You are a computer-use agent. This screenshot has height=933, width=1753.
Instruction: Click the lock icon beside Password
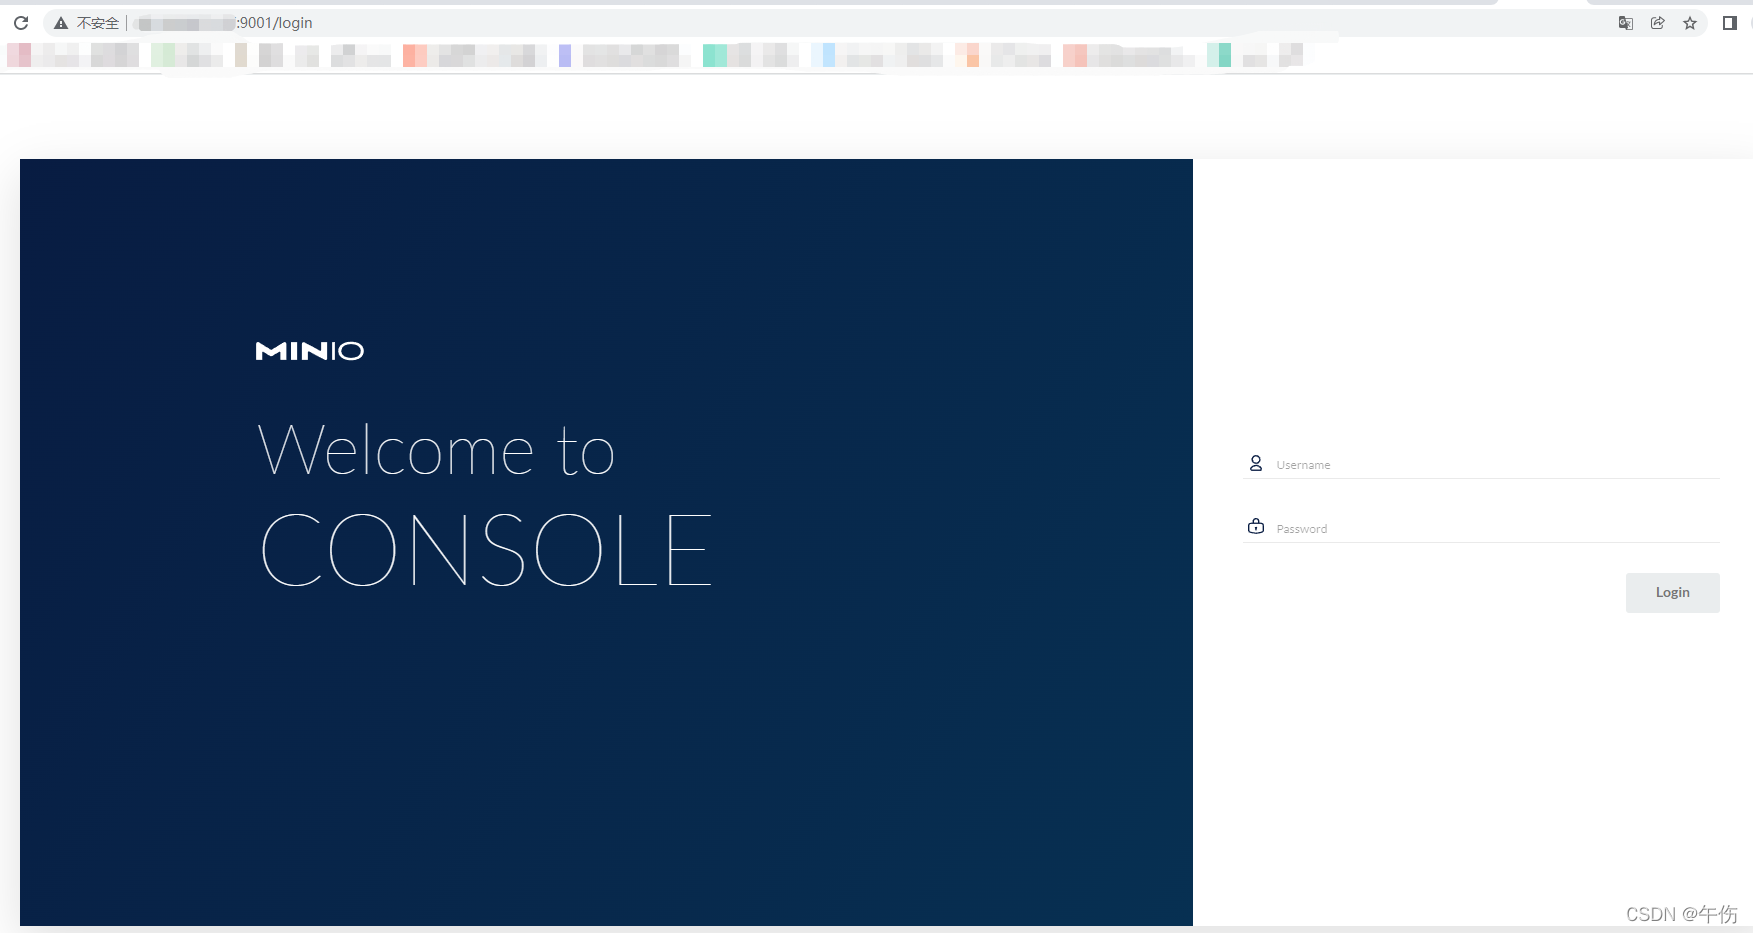(x=1256, y=526)
